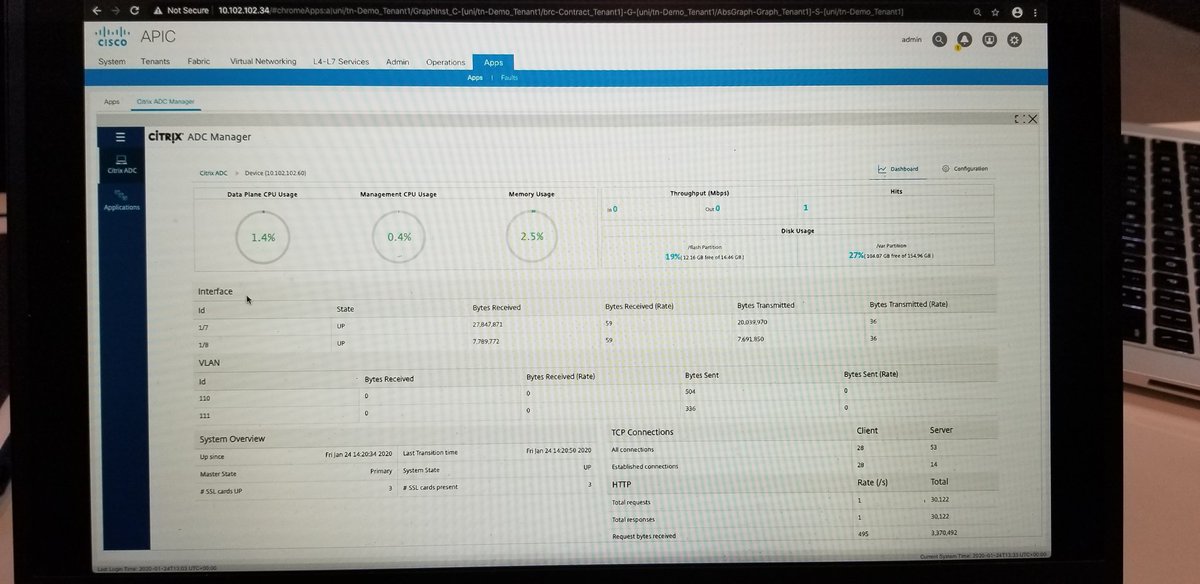Screen dimensions: 1200x584
Task: Bookmark page using the star icon
Action: click(997, 12)
